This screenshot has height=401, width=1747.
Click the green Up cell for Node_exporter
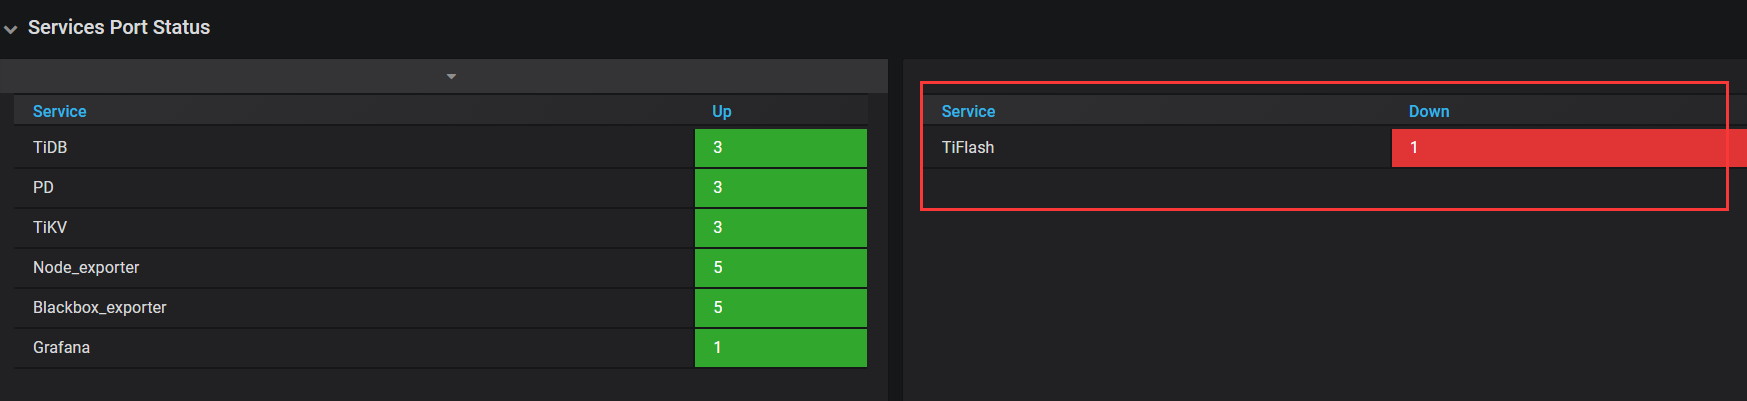coord(781,267)
